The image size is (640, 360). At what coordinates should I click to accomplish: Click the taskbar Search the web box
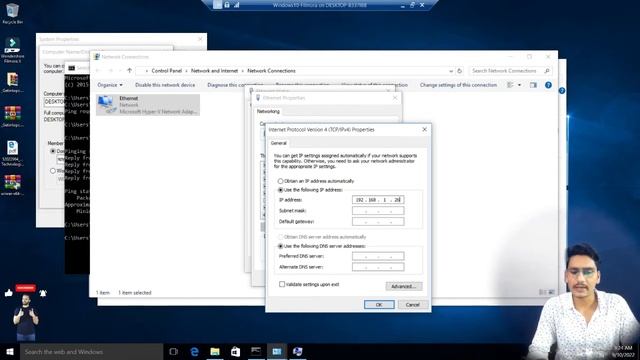[x=91, y=351]
